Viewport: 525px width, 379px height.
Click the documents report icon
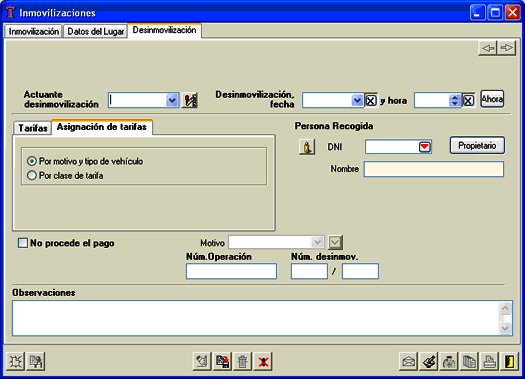pyautogui.click(x=469, y=361)
